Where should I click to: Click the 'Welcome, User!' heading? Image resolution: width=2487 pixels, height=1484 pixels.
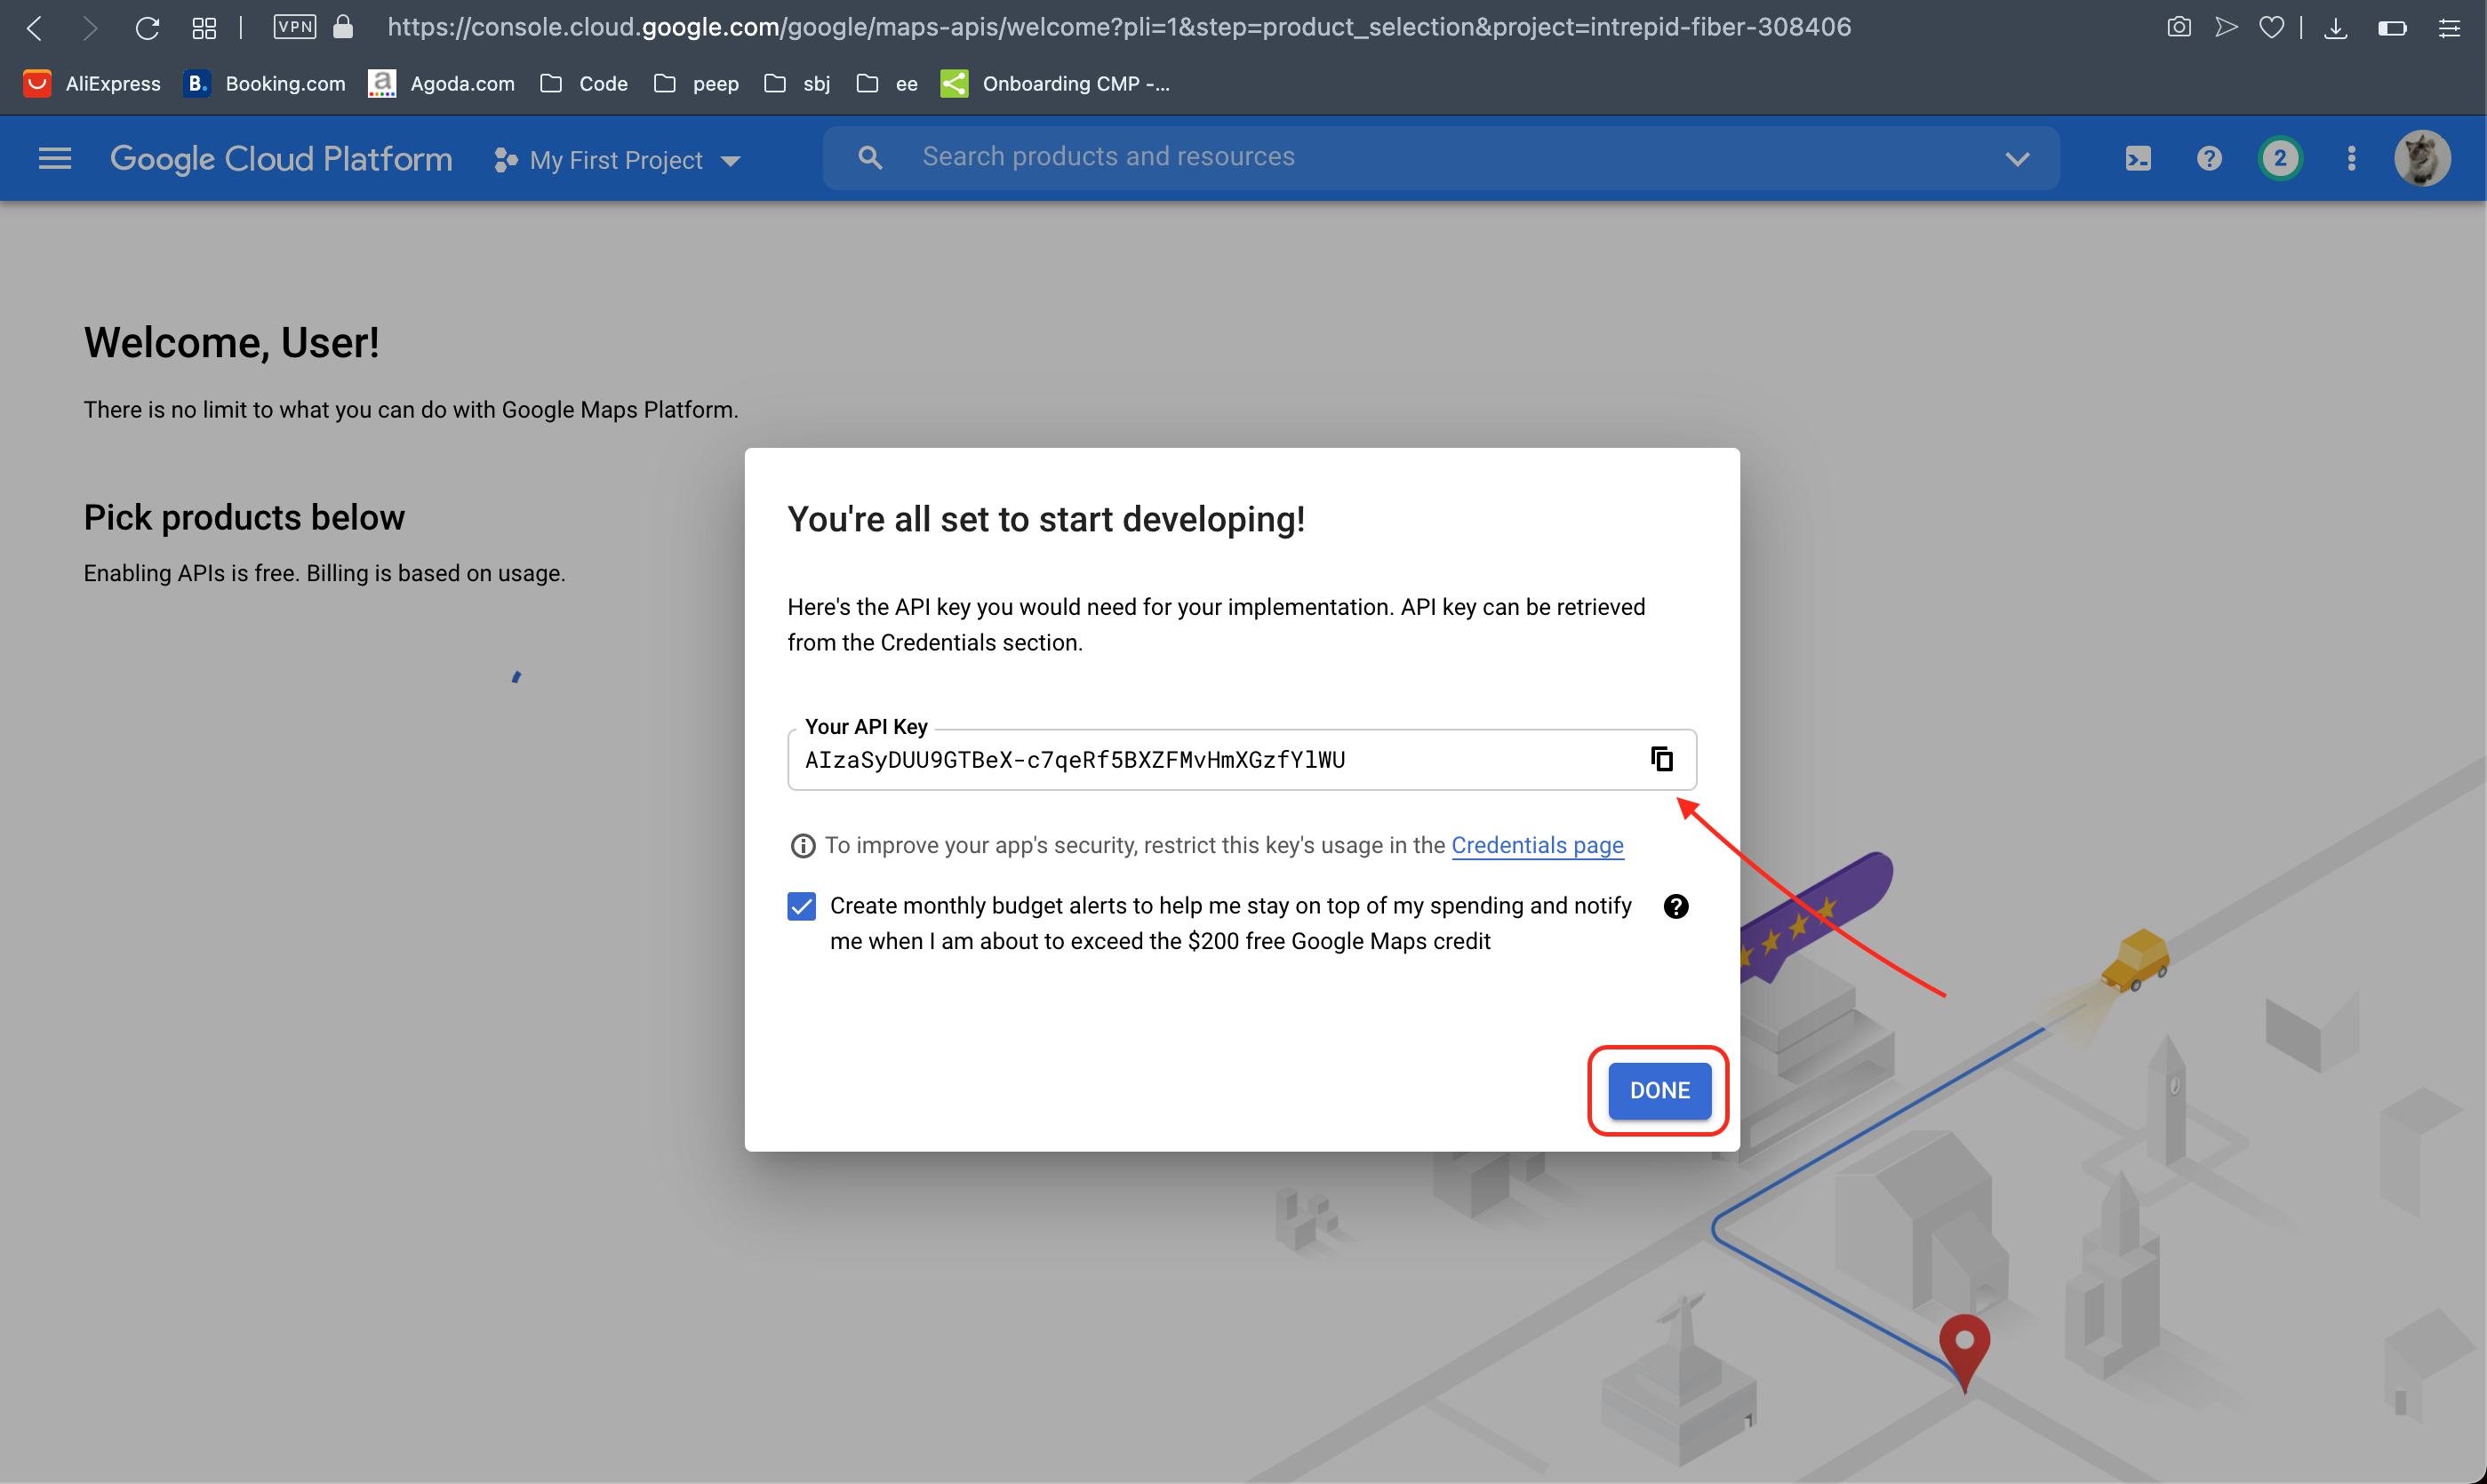(231, 342)
